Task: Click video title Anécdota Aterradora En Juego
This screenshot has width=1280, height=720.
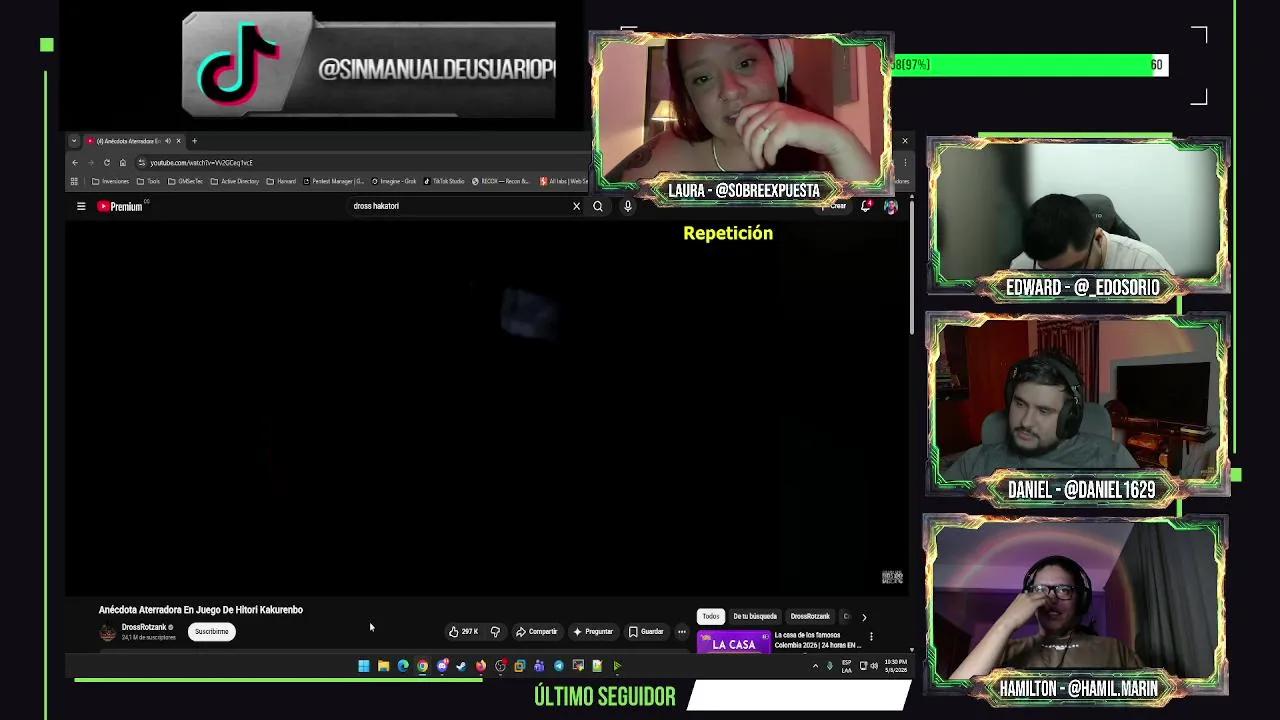Action: [201, 610]
